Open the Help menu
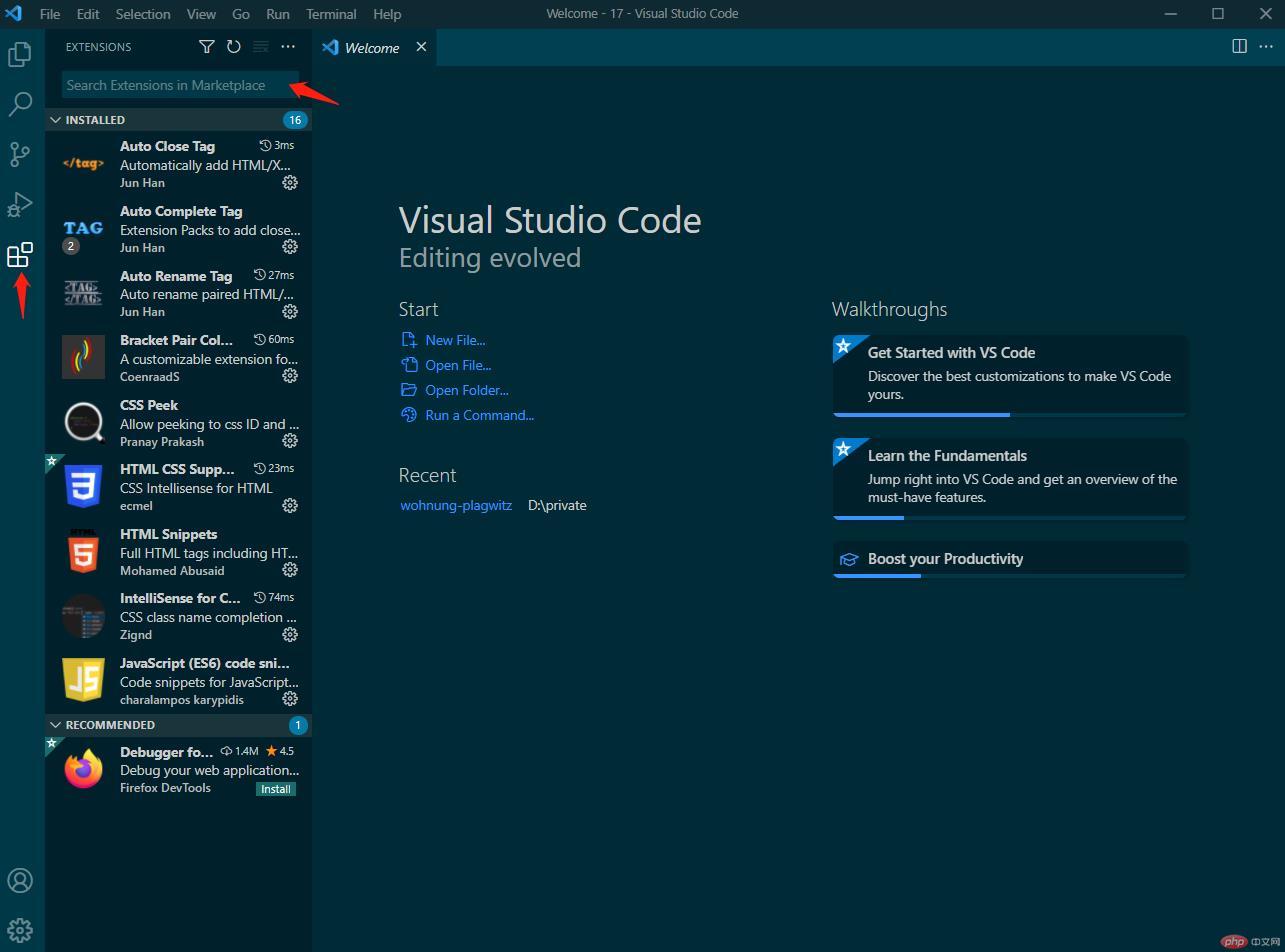 point(387,14)
